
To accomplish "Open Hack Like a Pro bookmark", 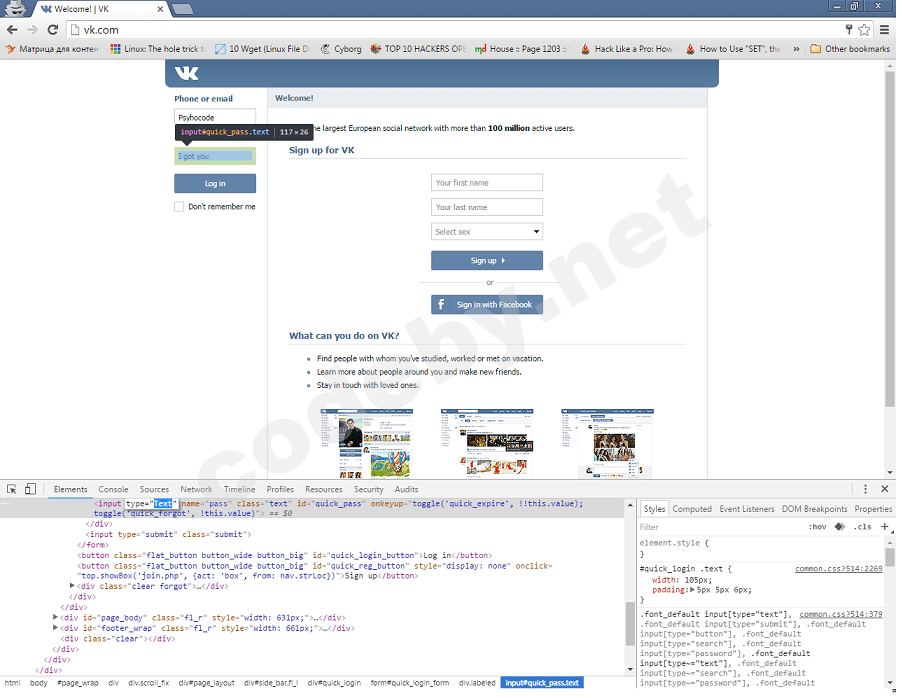I will tap(627, 49).
